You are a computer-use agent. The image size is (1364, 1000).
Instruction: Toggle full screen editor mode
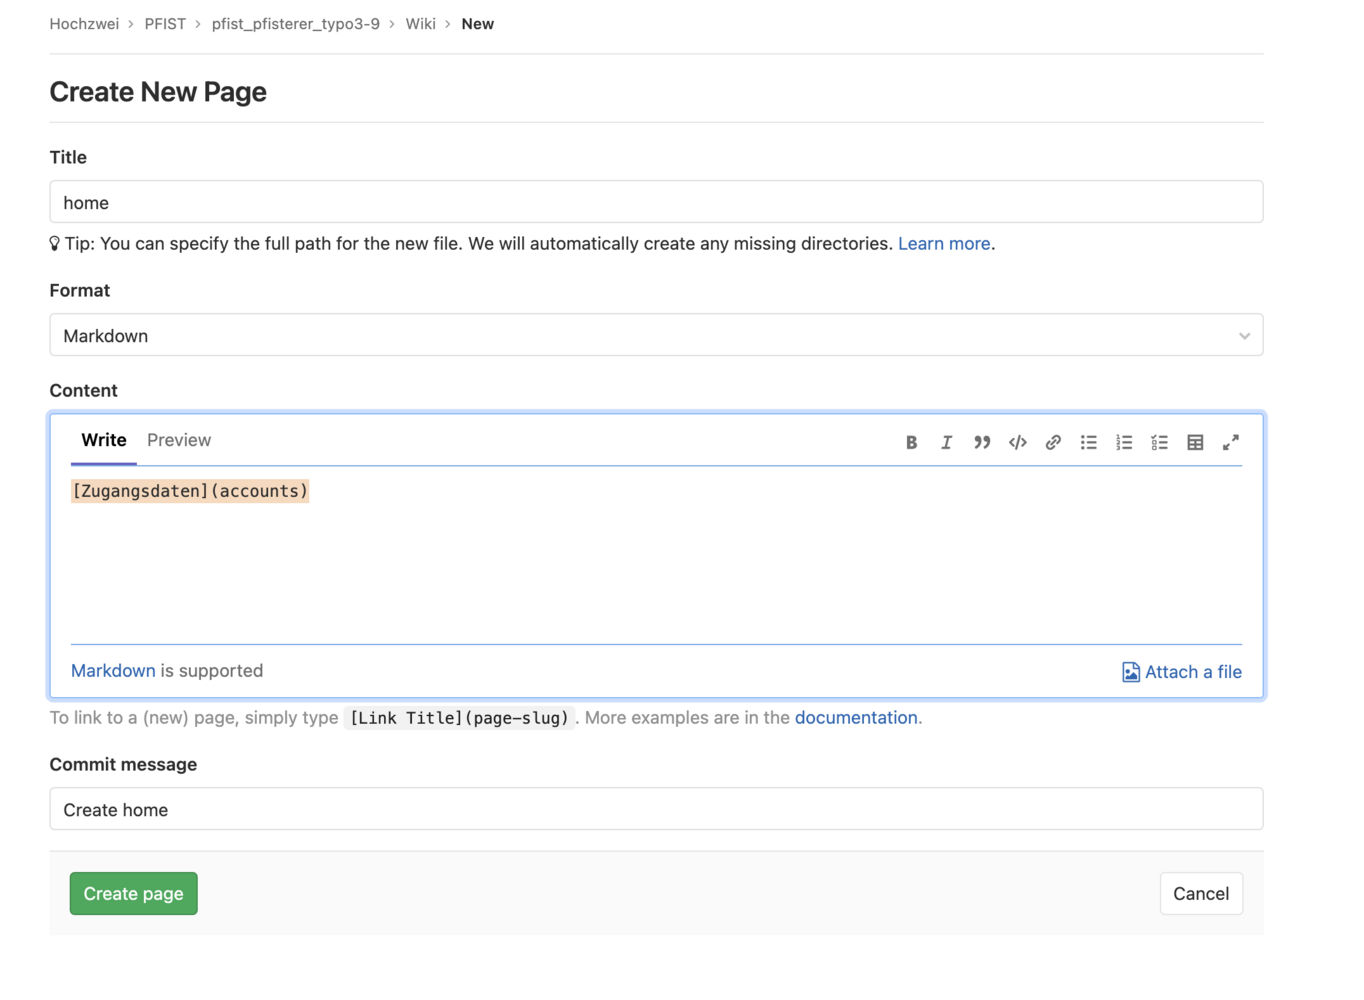(1230, 442)
